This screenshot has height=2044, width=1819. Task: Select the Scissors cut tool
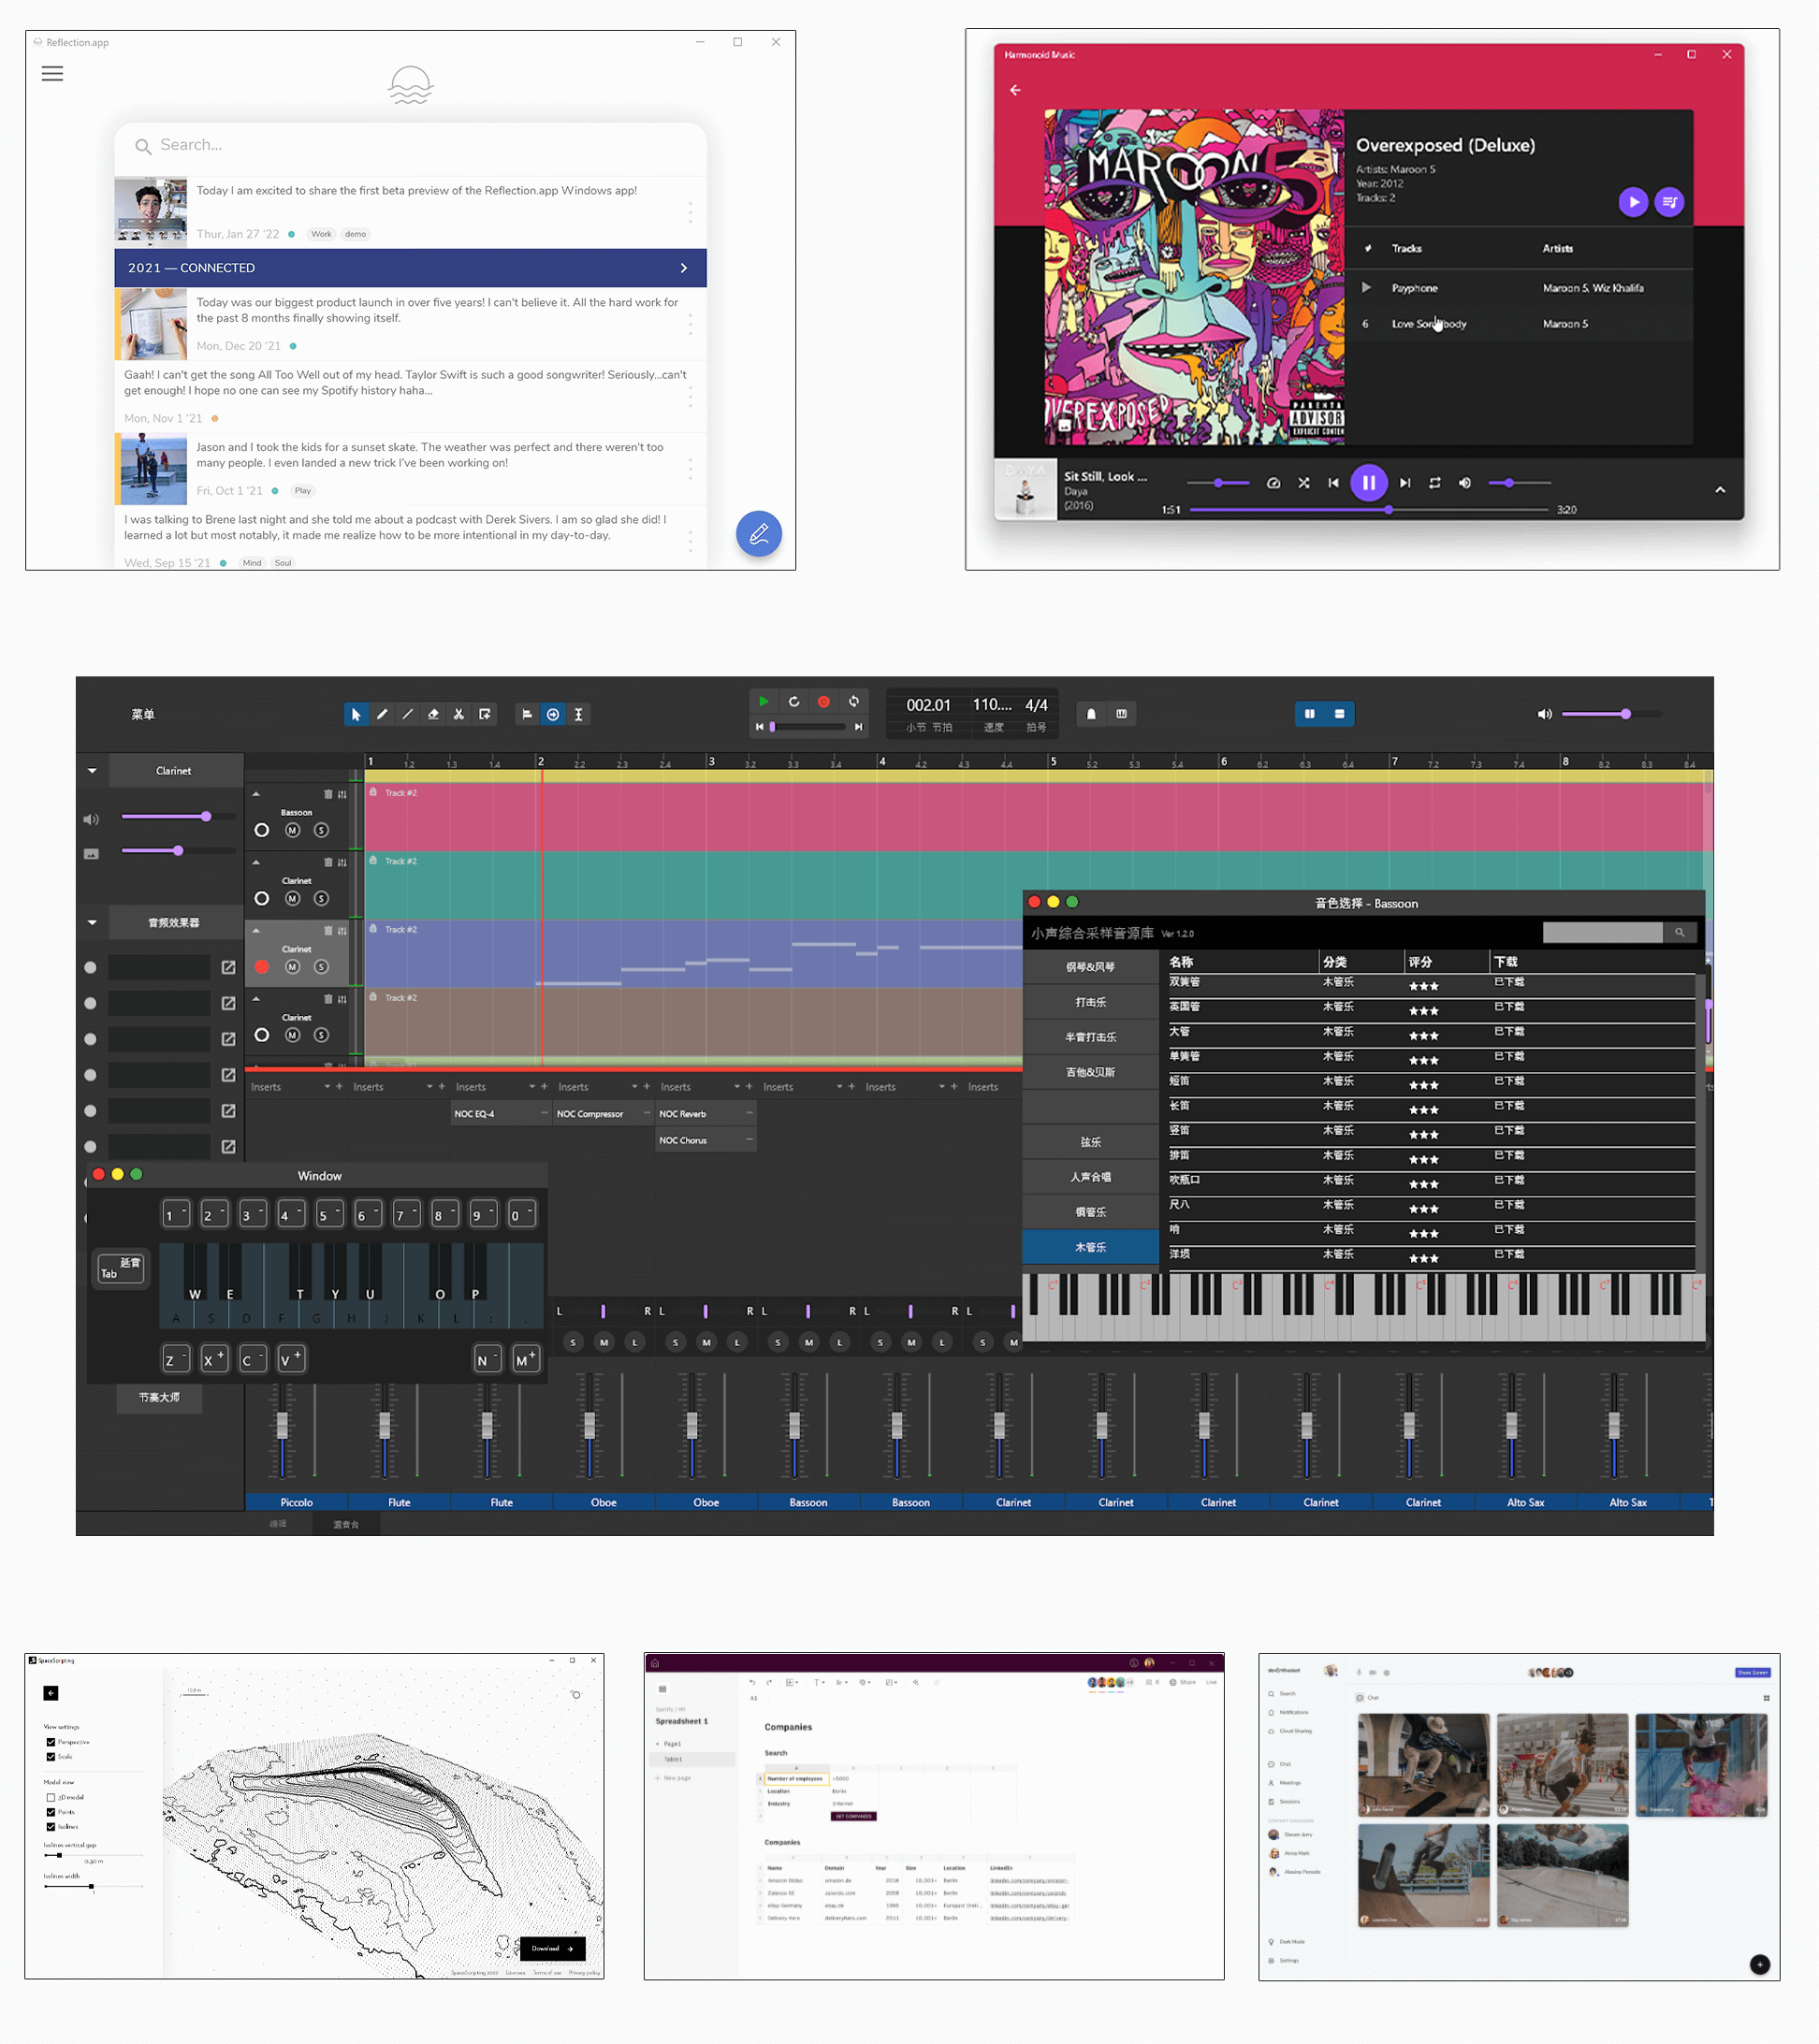click(x=459, y=714)
